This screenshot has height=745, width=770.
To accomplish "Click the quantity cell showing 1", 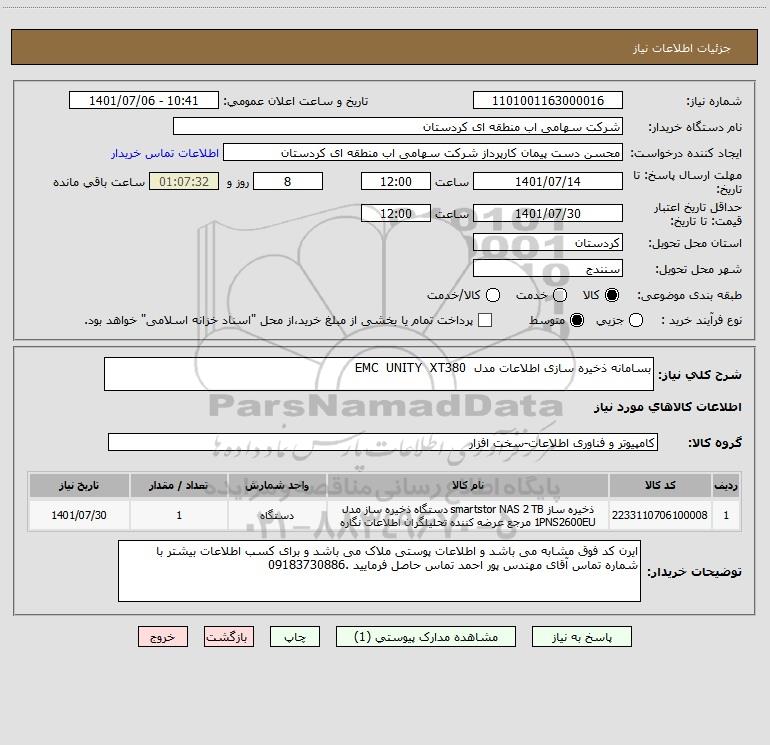I will (x=179, y=515).
